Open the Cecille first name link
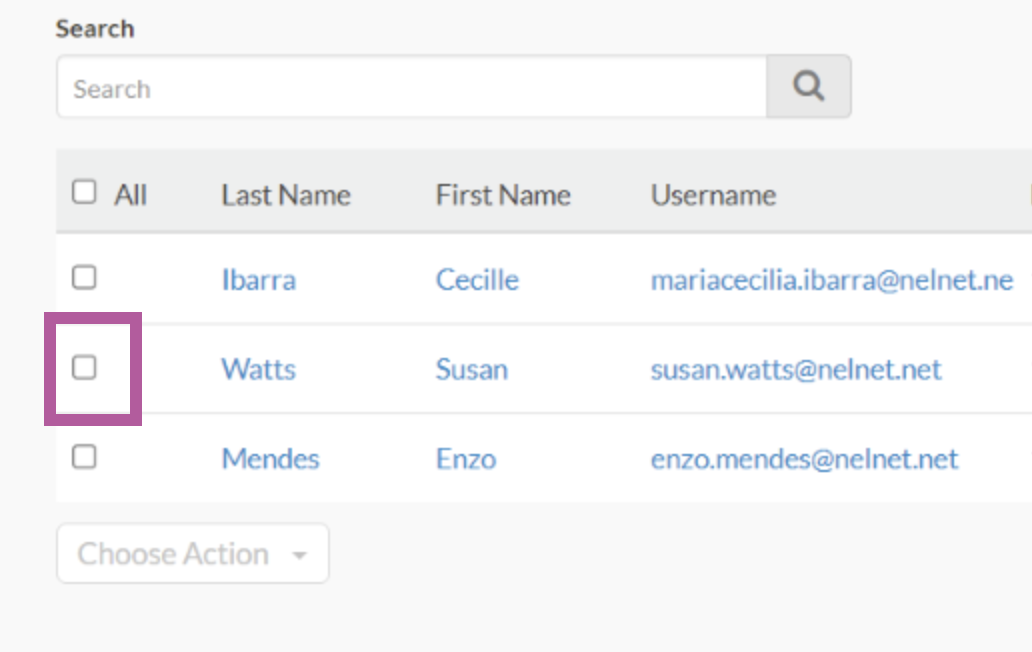 477,280
